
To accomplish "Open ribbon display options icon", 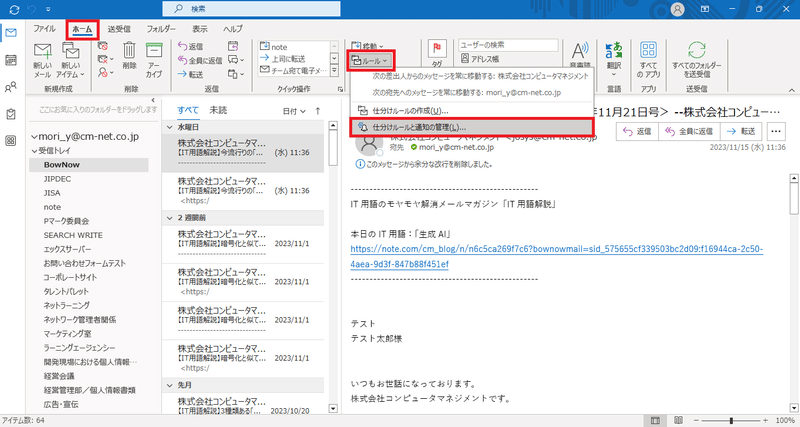I will click(x=705, y=9).
